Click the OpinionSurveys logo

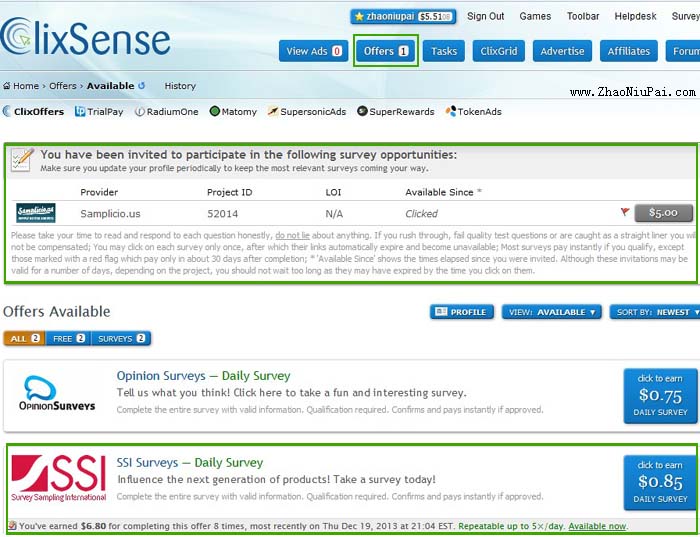coord(57,394)
